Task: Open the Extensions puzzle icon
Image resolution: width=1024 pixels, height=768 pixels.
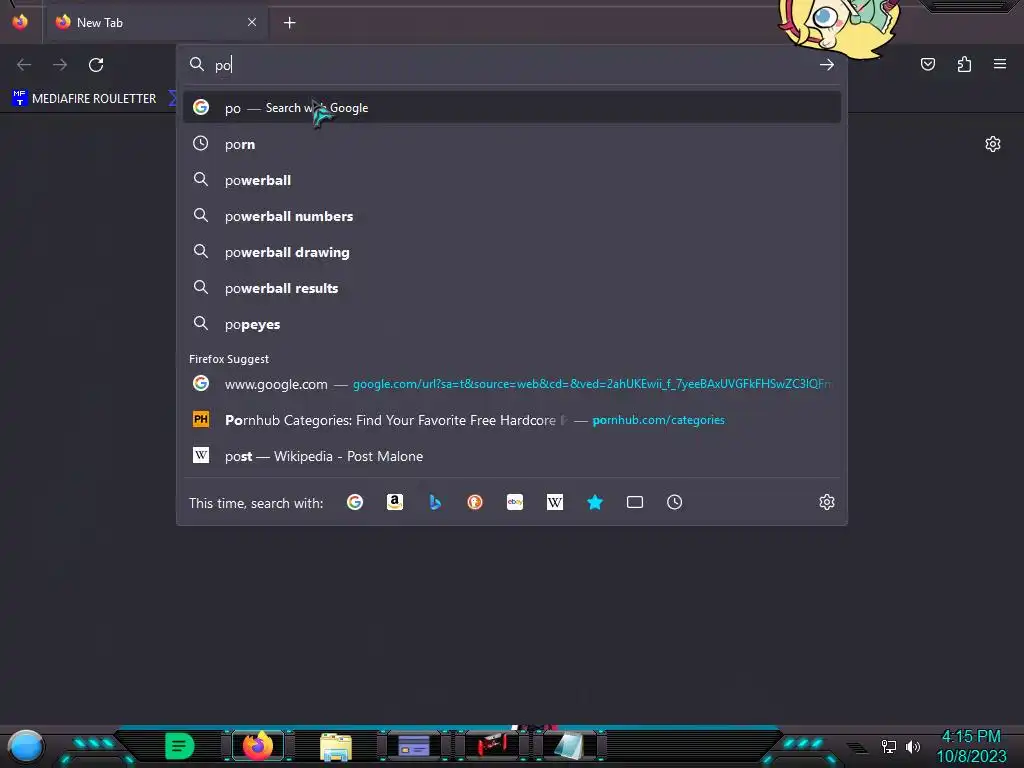Action: point(964,64)
